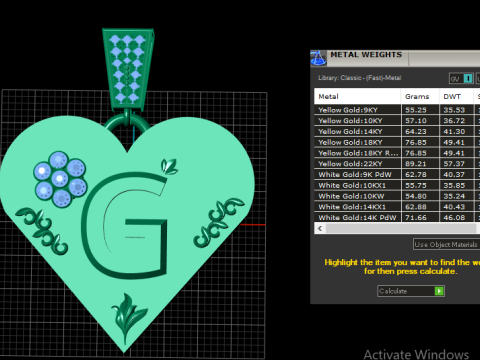Click the 54.80 grams cell
The height and width of the screenshot is (360, 480).
(x=420, y=196)
